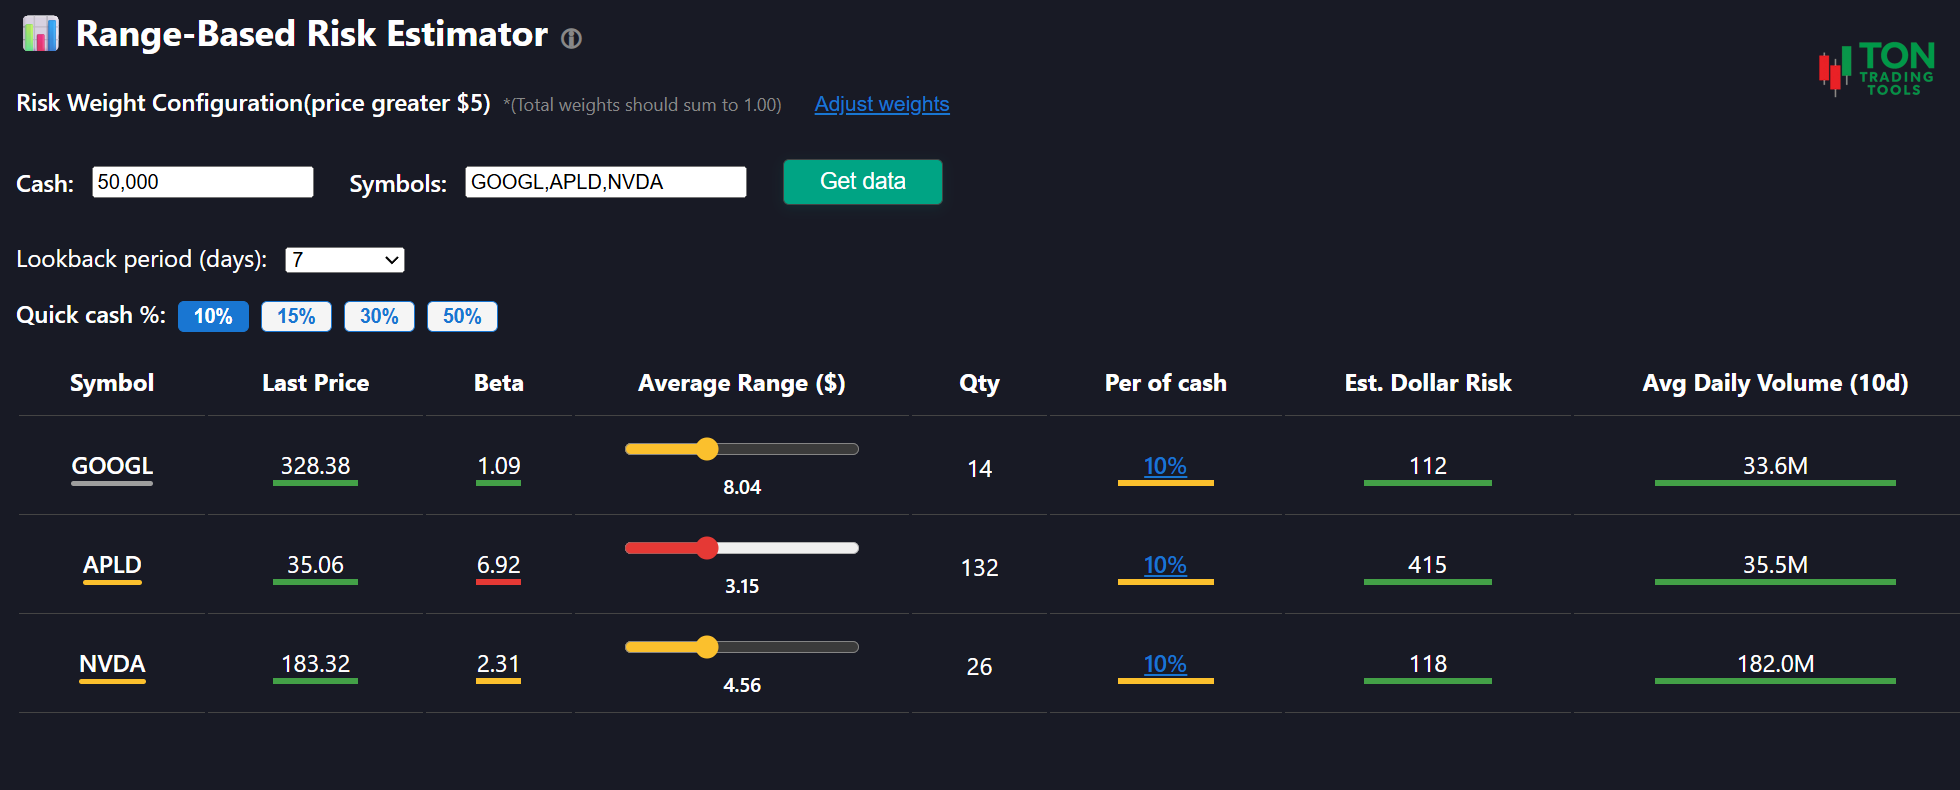The height and width of the screenshot is (790, 1960).
Task: Expand the Lookback period dropdown
Action: 344,260
